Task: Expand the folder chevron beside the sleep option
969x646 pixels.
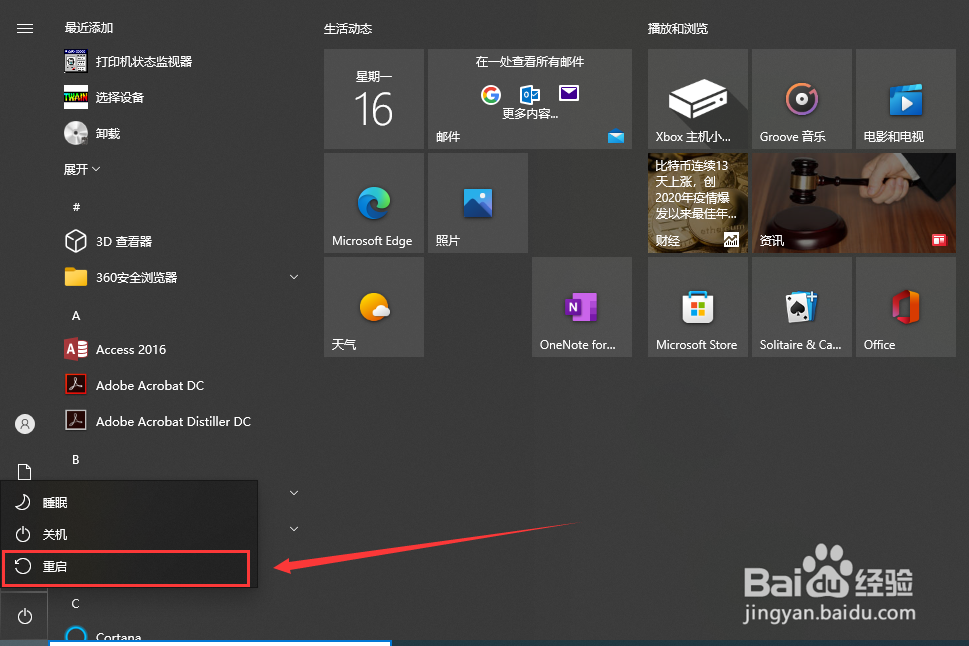Action: (294, 493)
